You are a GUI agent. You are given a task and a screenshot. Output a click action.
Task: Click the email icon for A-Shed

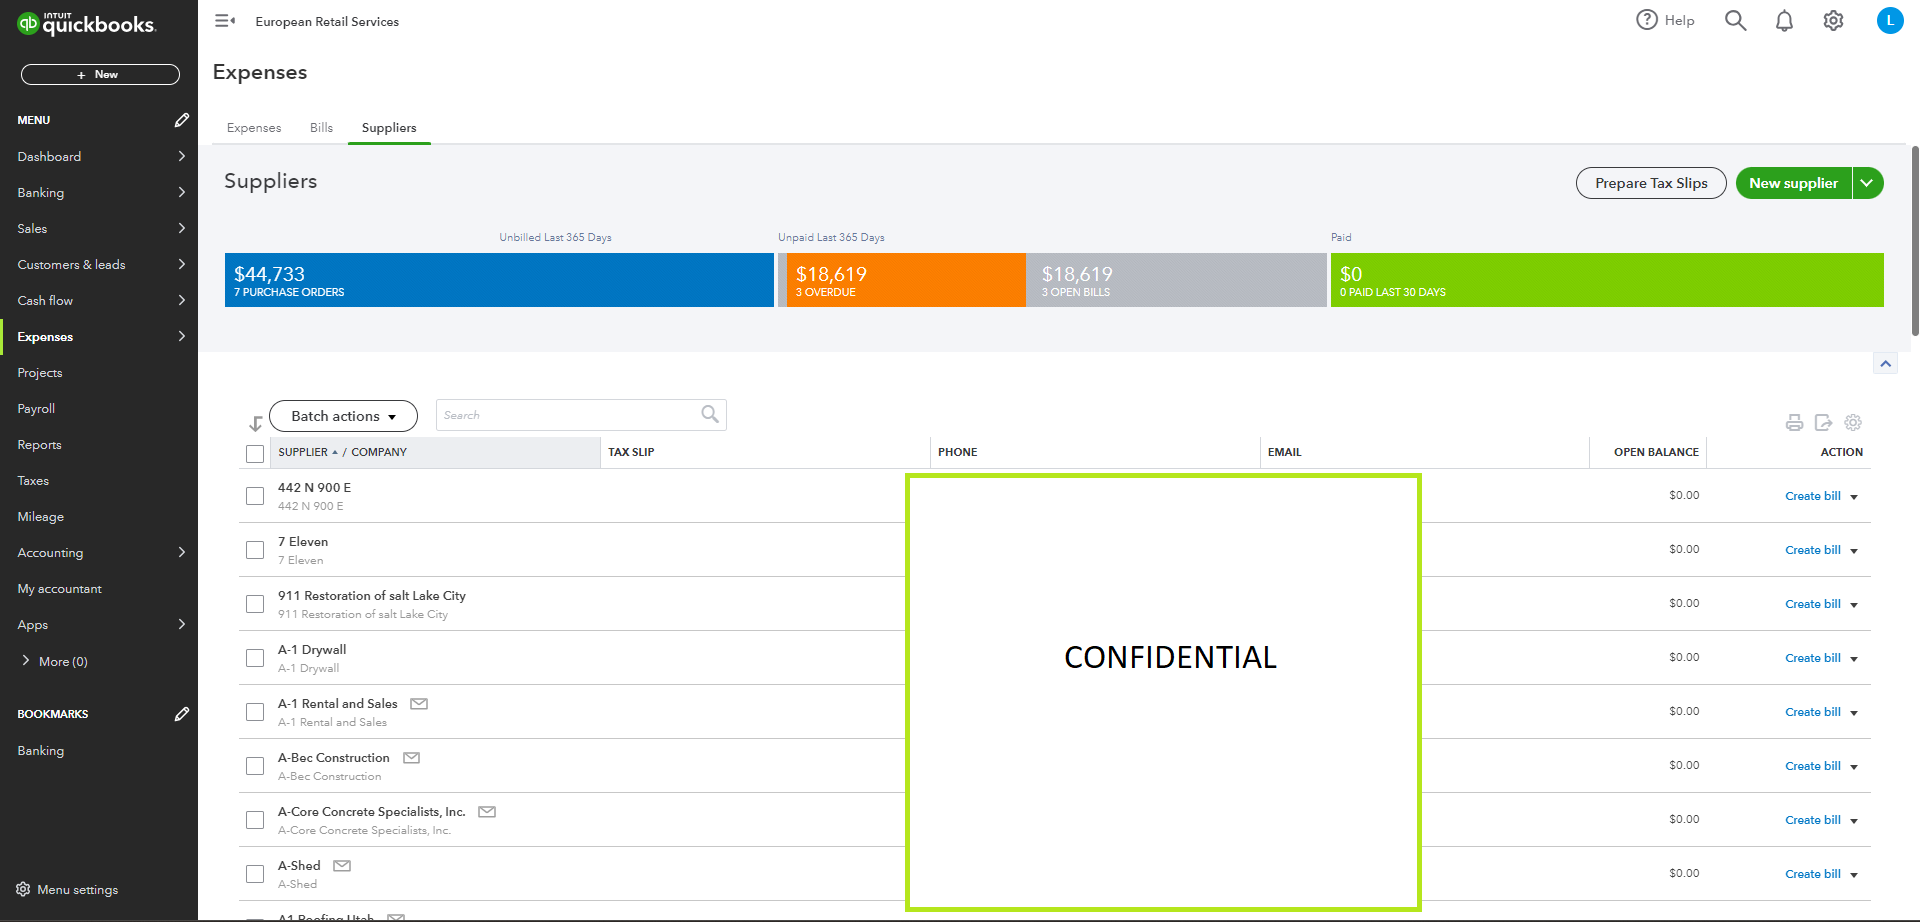coord(342,866)
